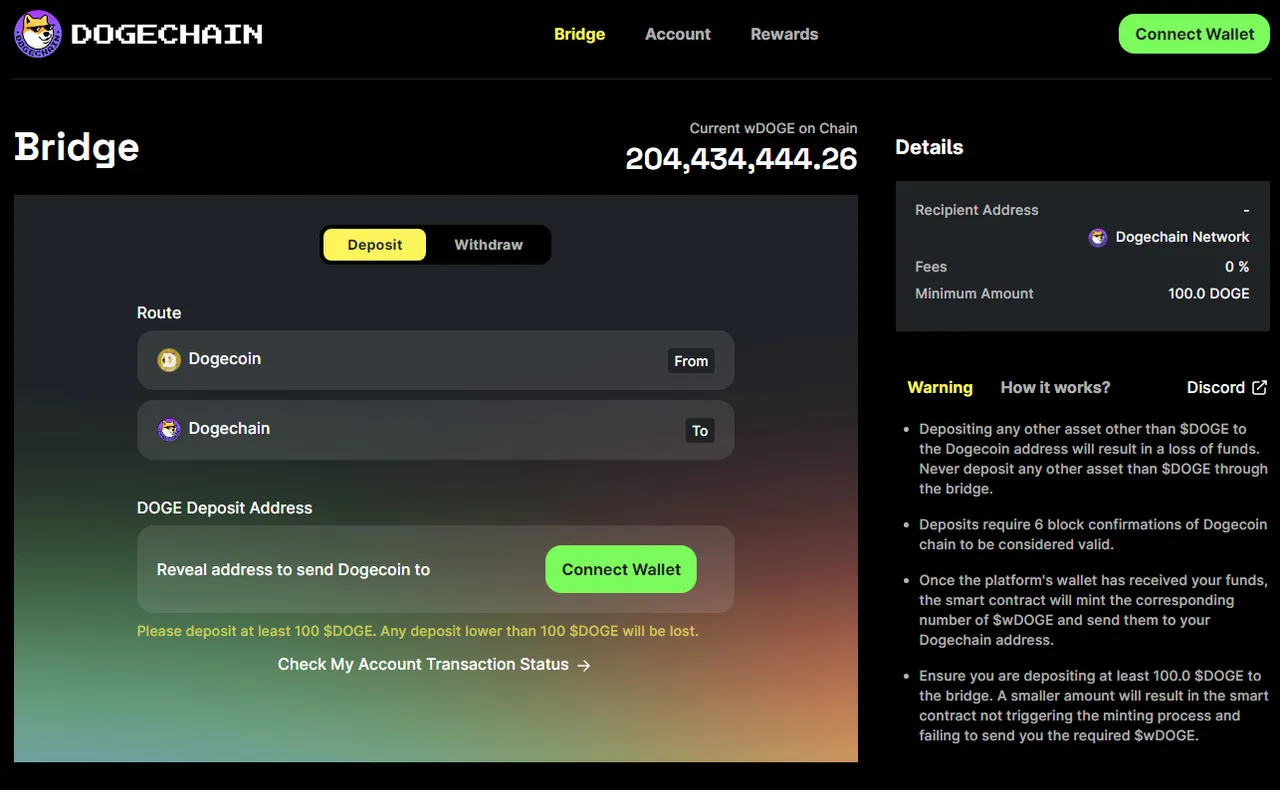Click the warning about minting $wDOGE
Viewport: 1280px width, 790px height.
pos(1093,610)
